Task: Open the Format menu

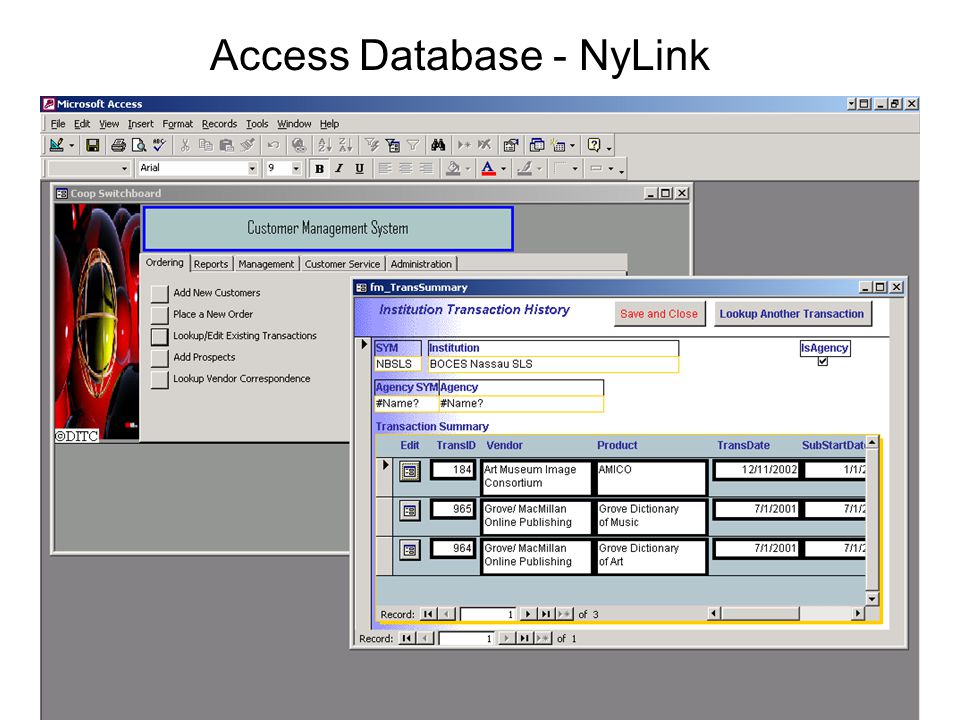Action: 178,124
